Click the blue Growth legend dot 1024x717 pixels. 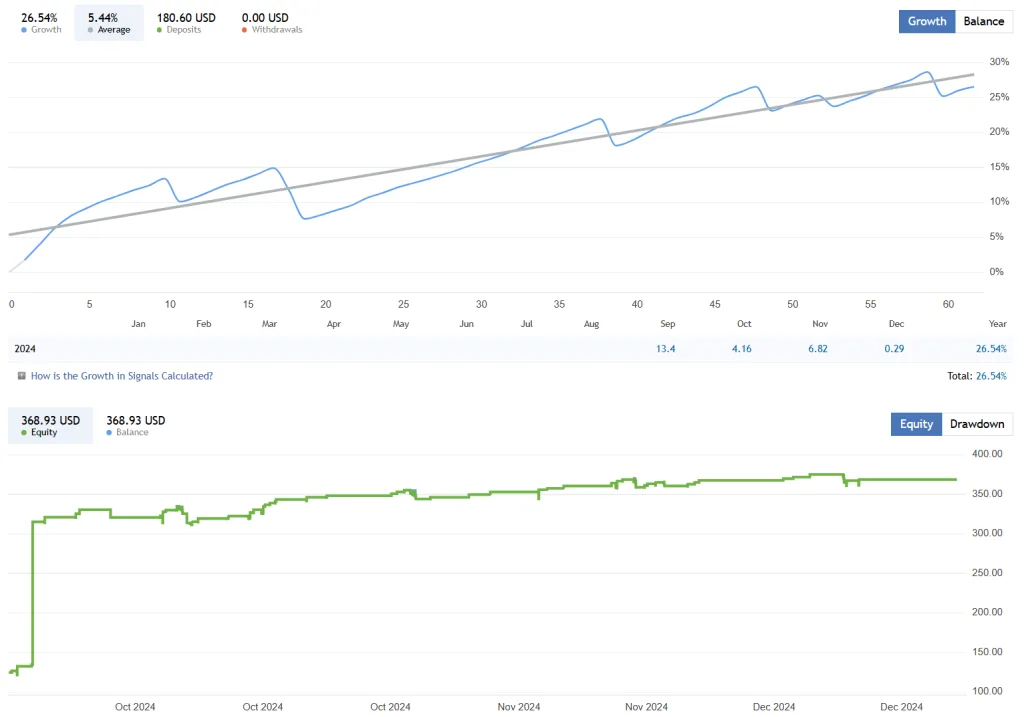pyautogui.click(x=24, y=30)
